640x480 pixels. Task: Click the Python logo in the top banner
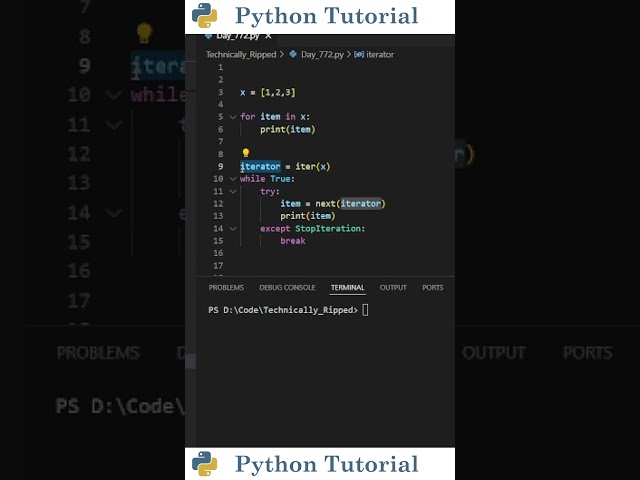click(x=204, y=16)
